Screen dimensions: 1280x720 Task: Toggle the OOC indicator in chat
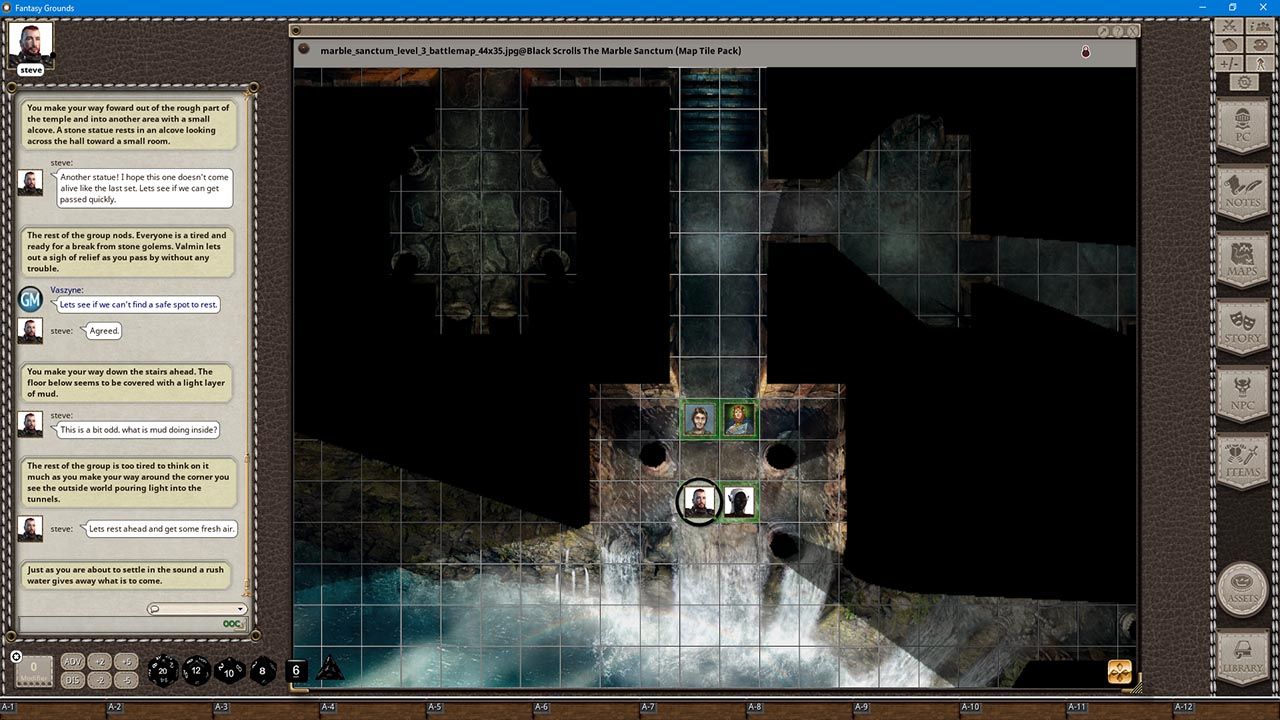pos(233,625)
